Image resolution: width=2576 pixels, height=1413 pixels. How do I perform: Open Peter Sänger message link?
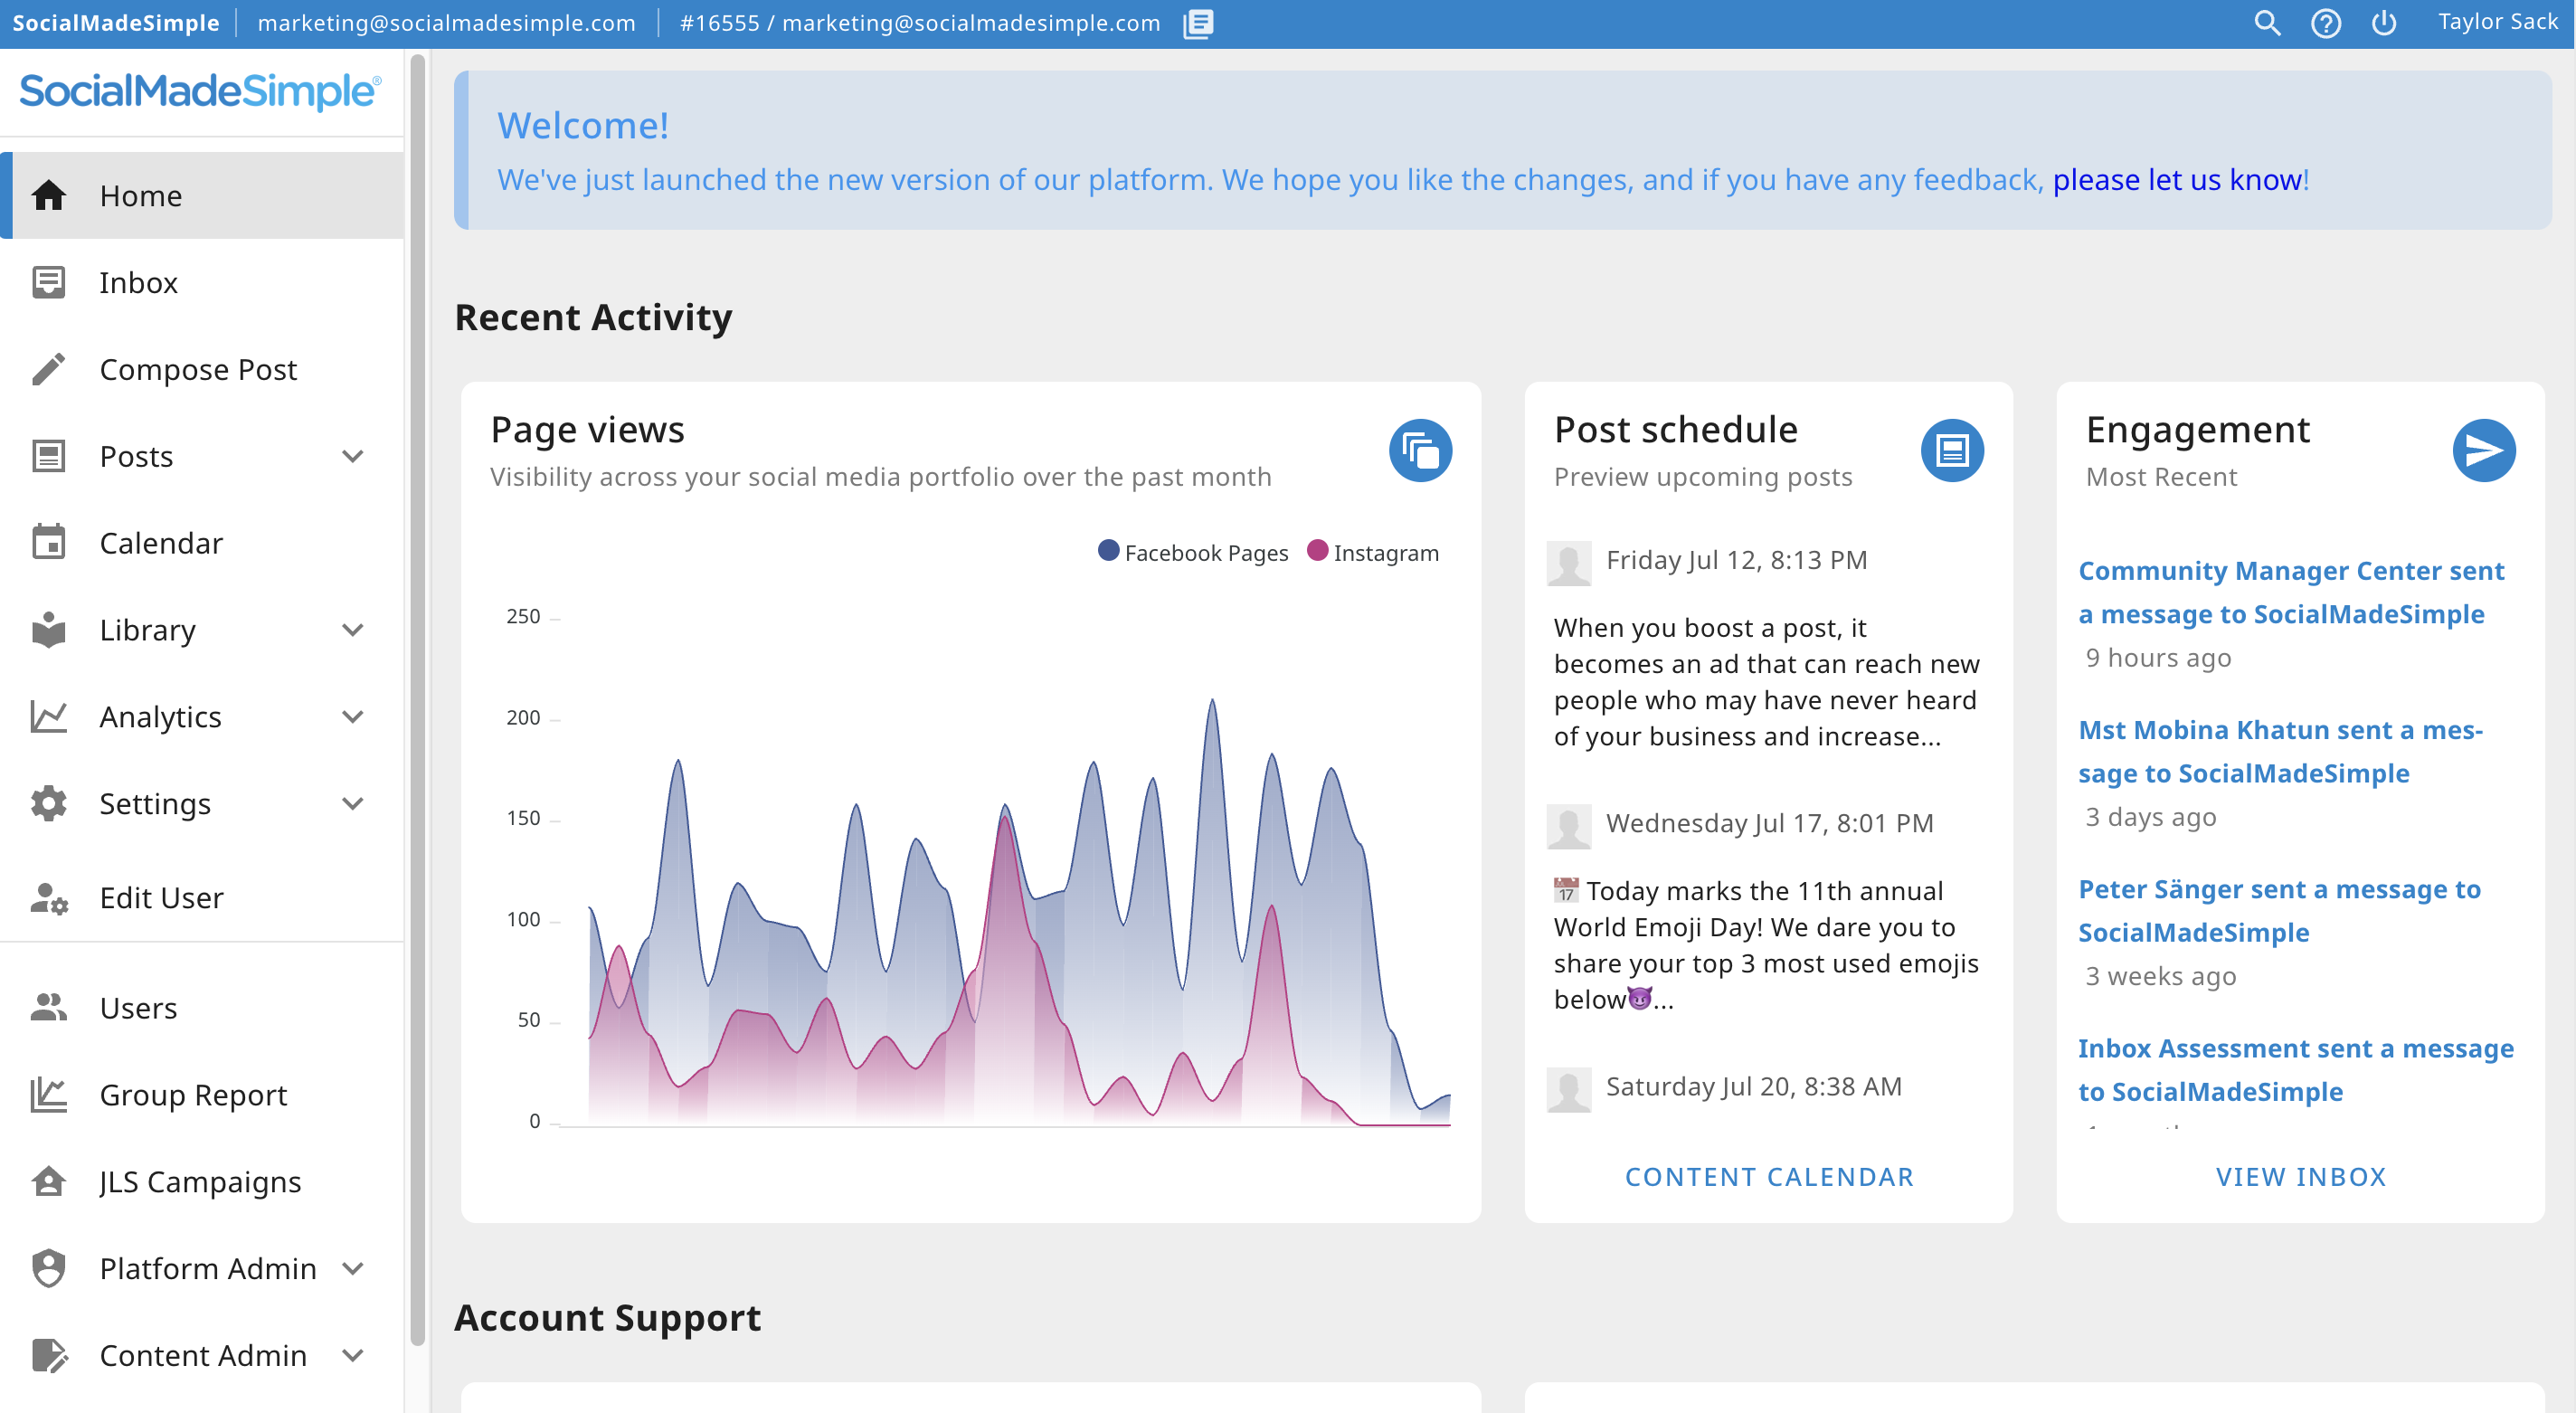pyautogui.click(x=2279, y=910)
